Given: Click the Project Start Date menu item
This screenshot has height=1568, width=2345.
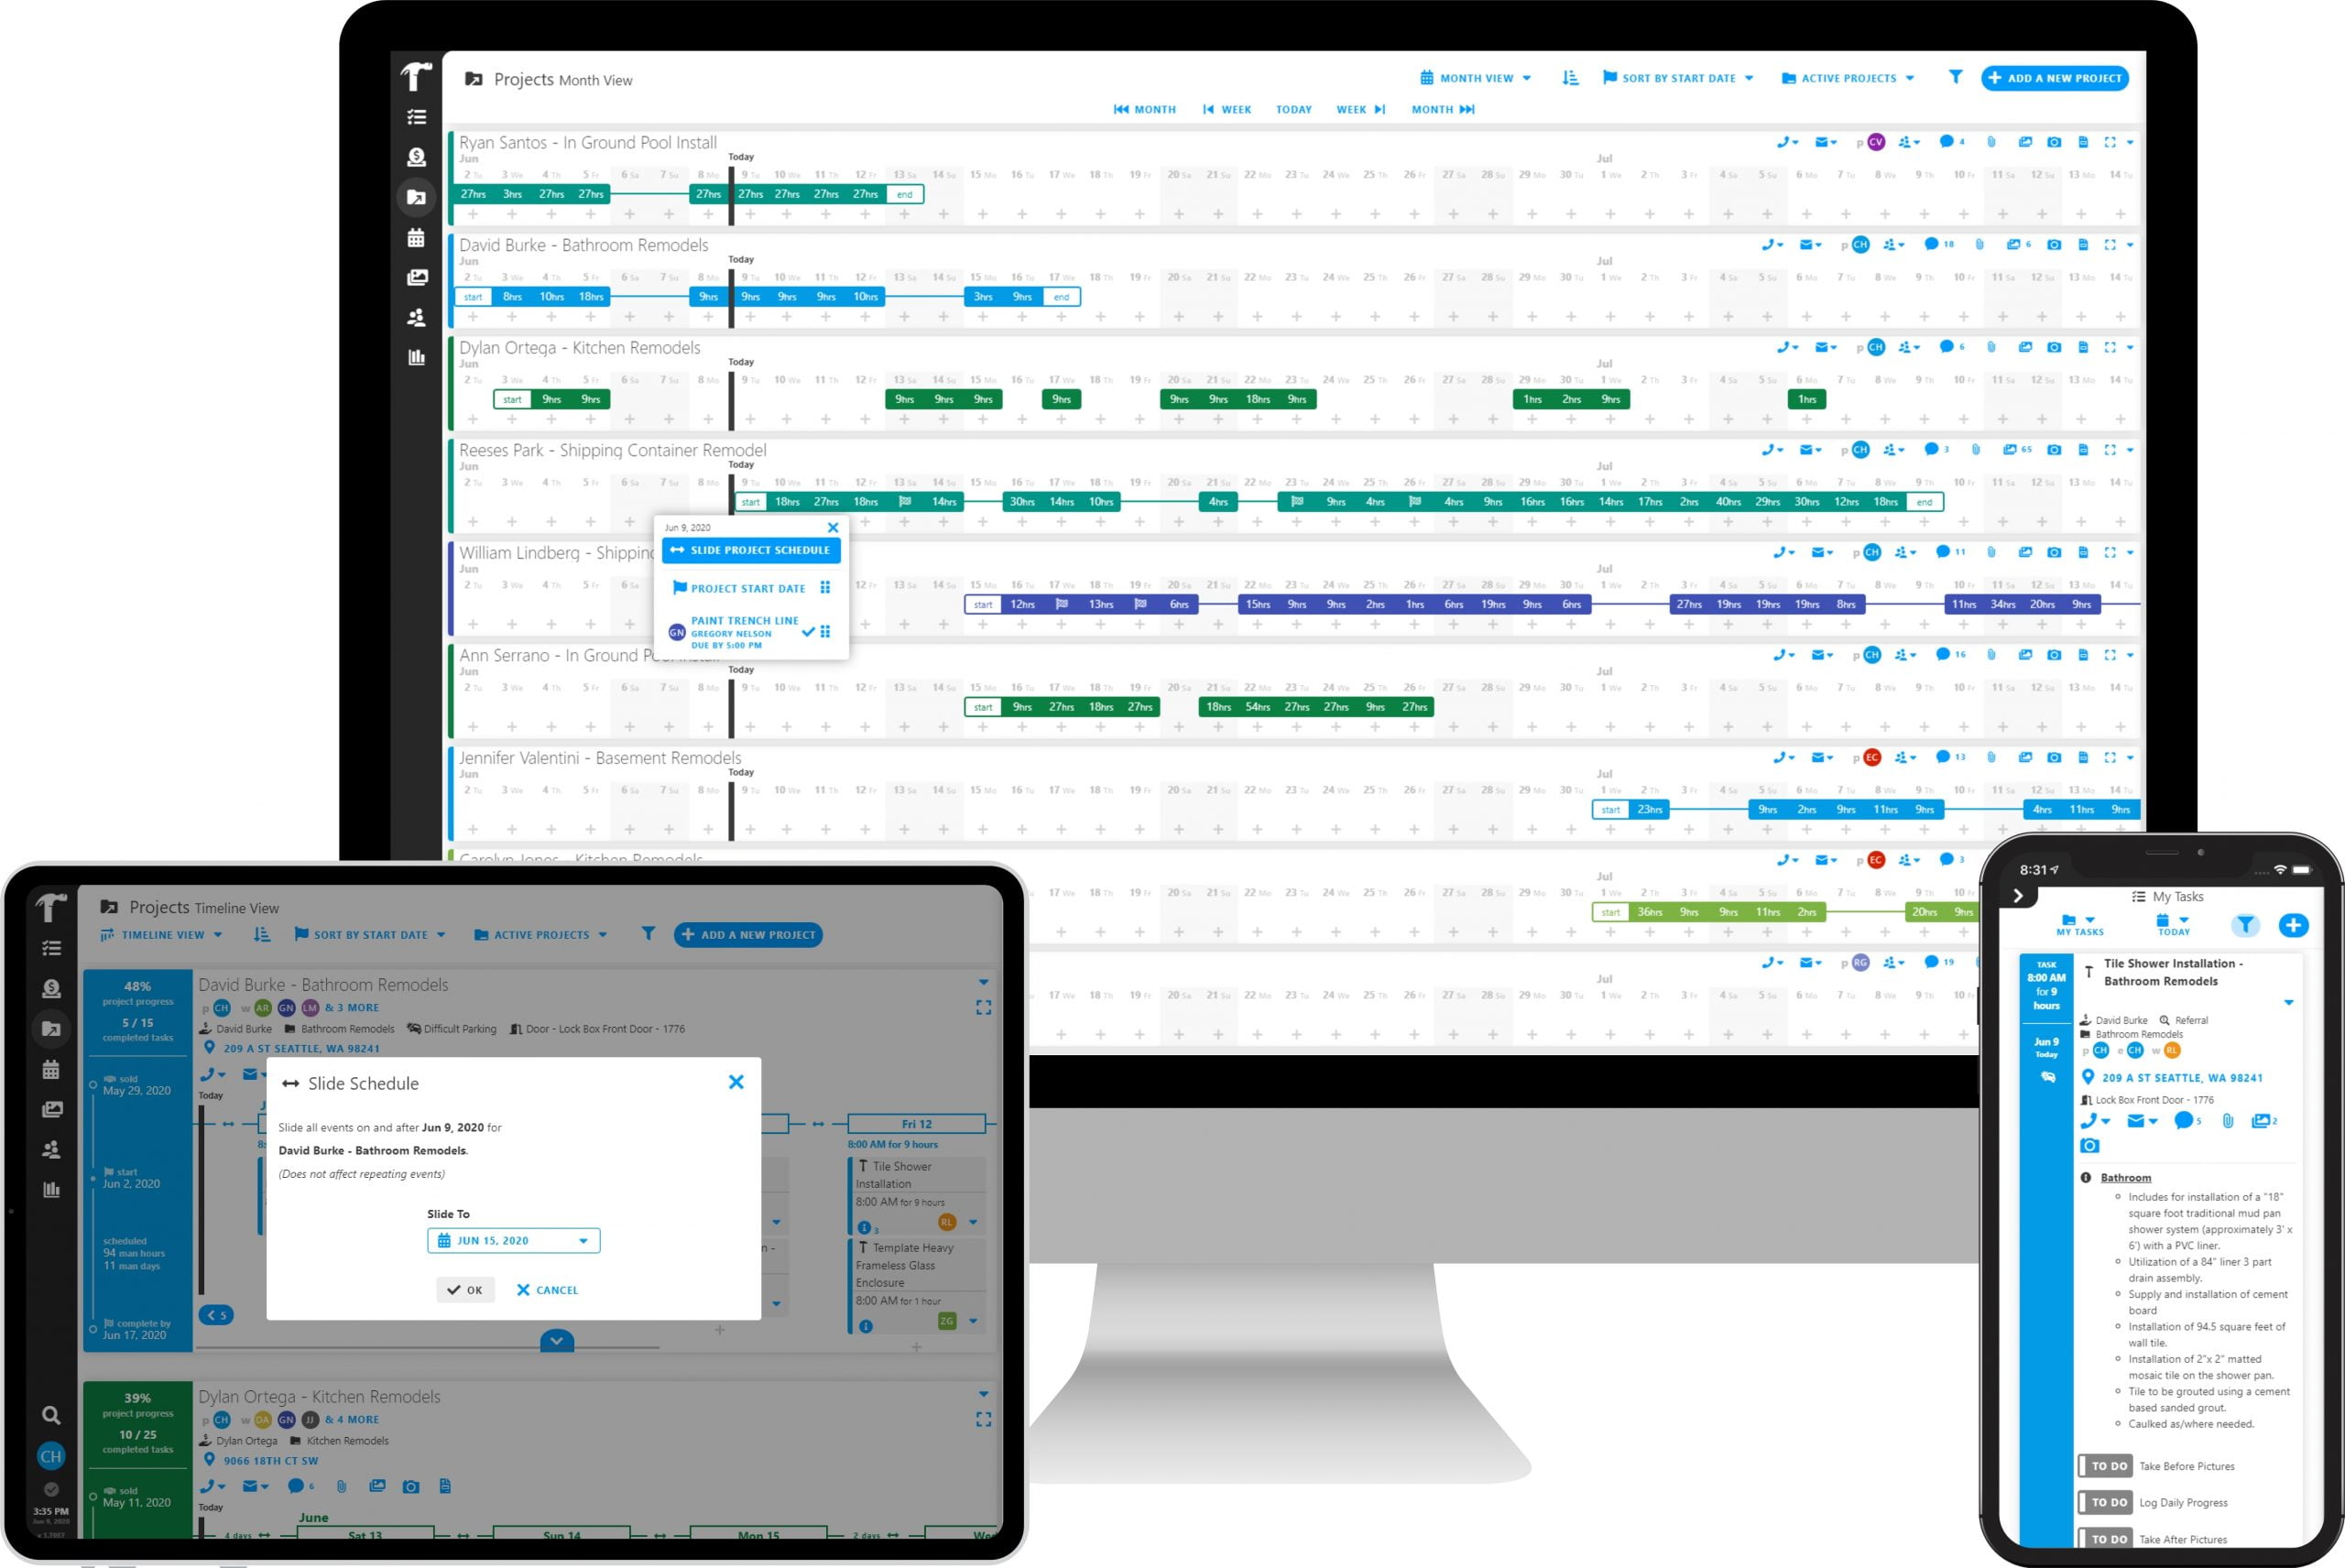Looking at the screenshot, I should tap(746, 588).
